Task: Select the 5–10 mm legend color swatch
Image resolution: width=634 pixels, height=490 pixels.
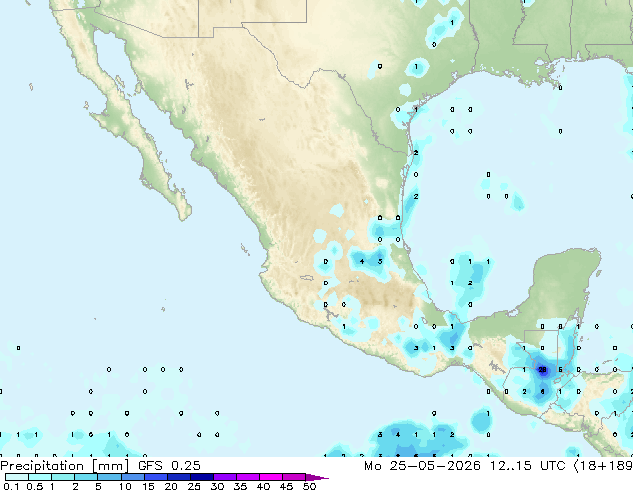Action: tap(109, 477)
